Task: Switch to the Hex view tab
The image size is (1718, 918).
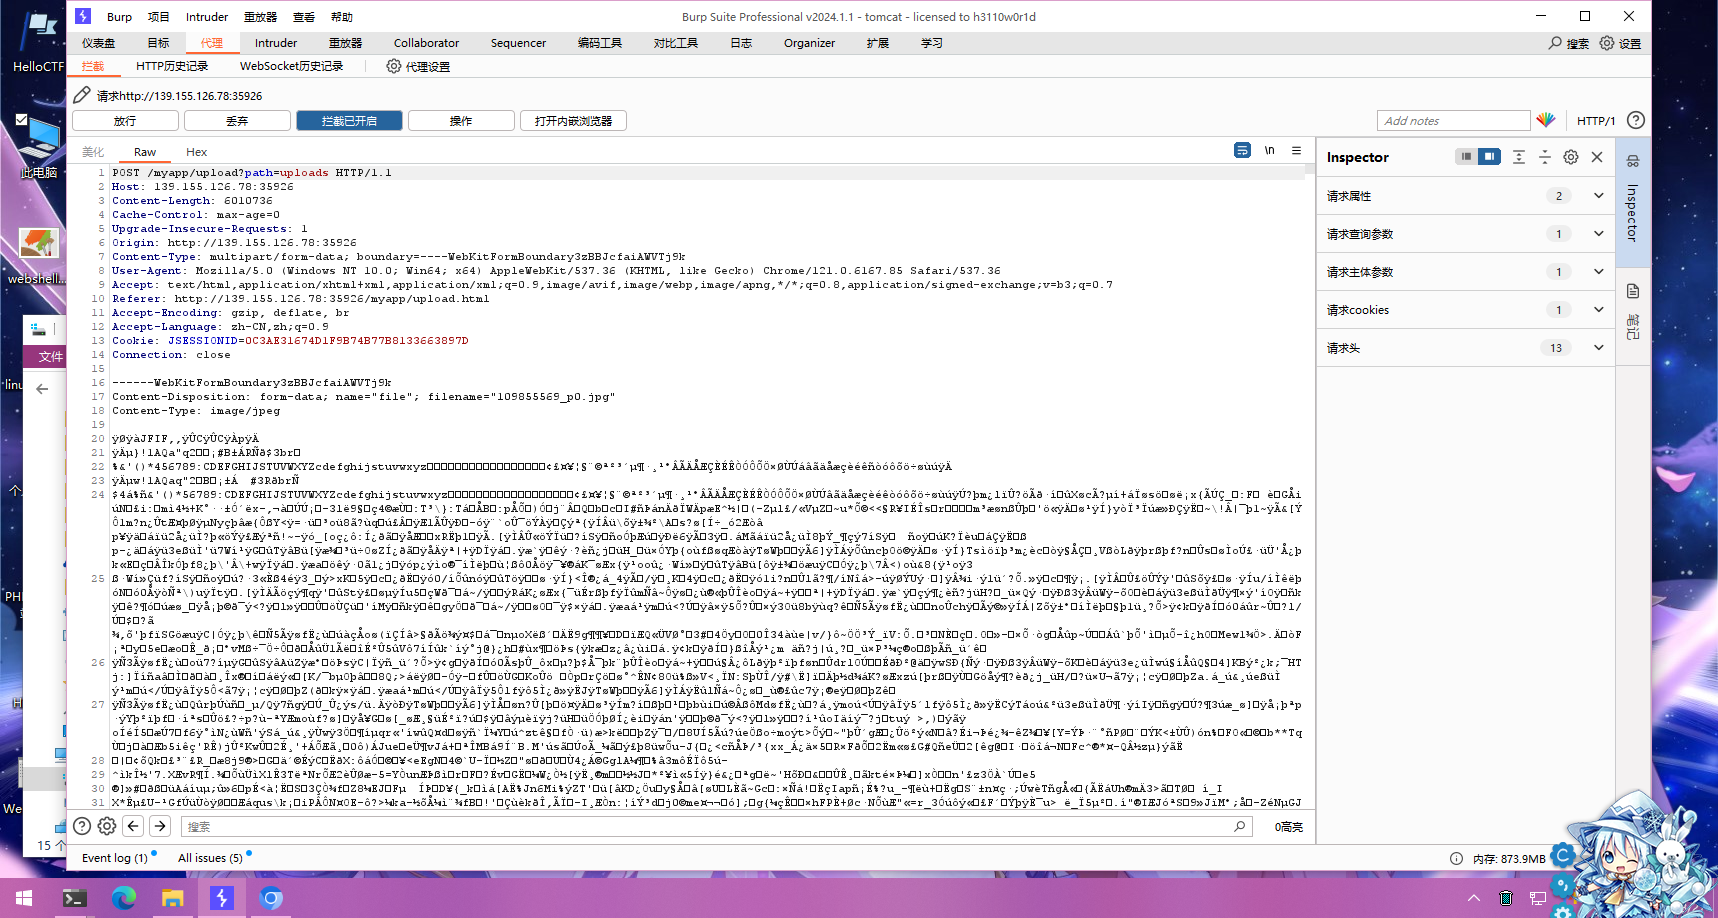Action: coord(196,152)
